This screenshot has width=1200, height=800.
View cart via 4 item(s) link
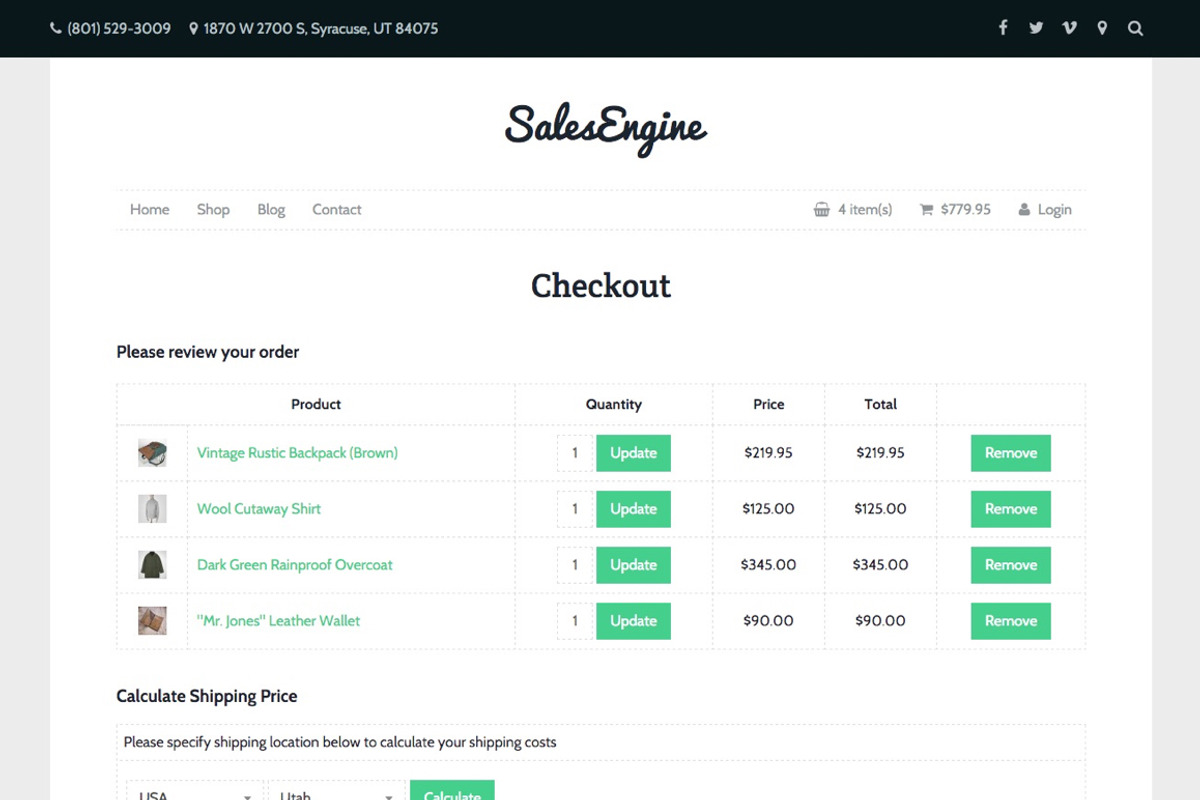click(x=865, y=210)
